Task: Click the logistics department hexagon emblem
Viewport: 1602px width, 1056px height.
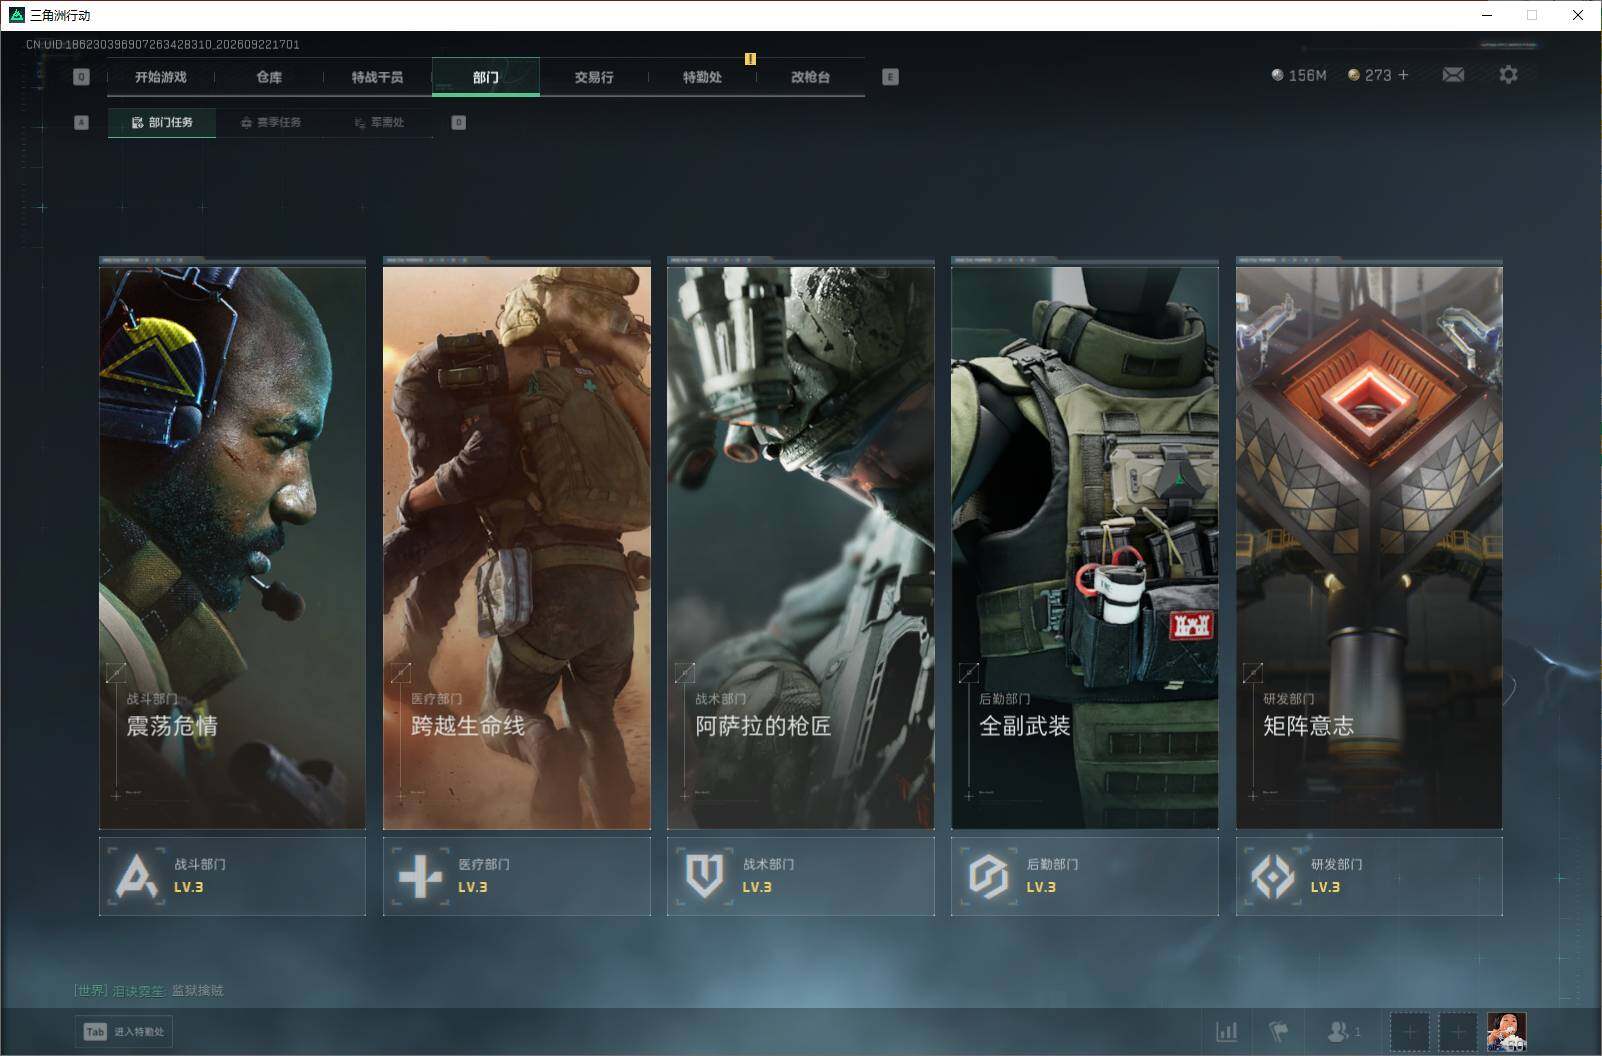Action: click(988, 876)
